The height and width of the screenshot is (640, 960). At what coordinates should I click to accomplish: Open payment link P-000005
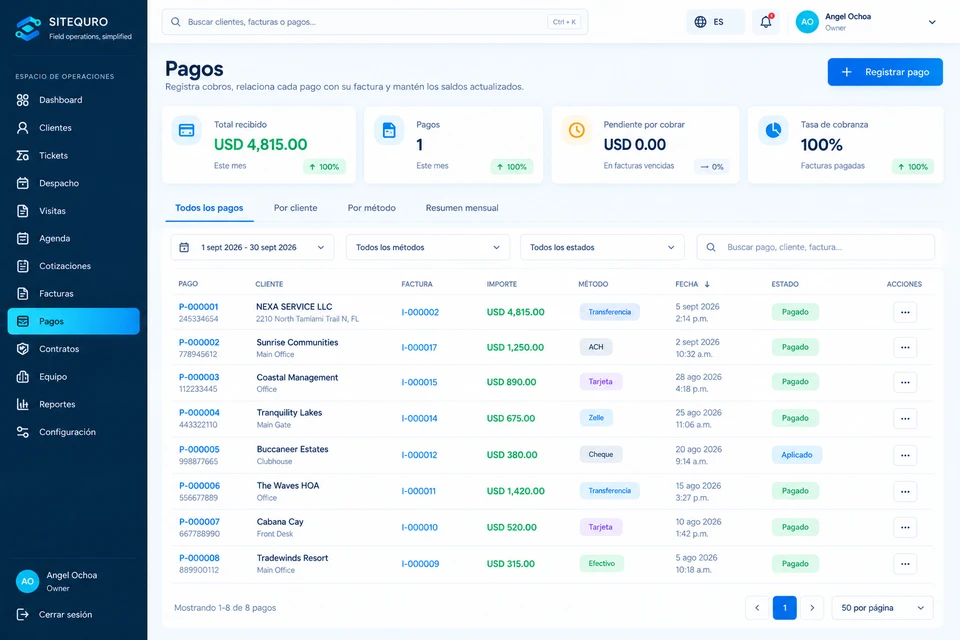click(x=199, y=450)
